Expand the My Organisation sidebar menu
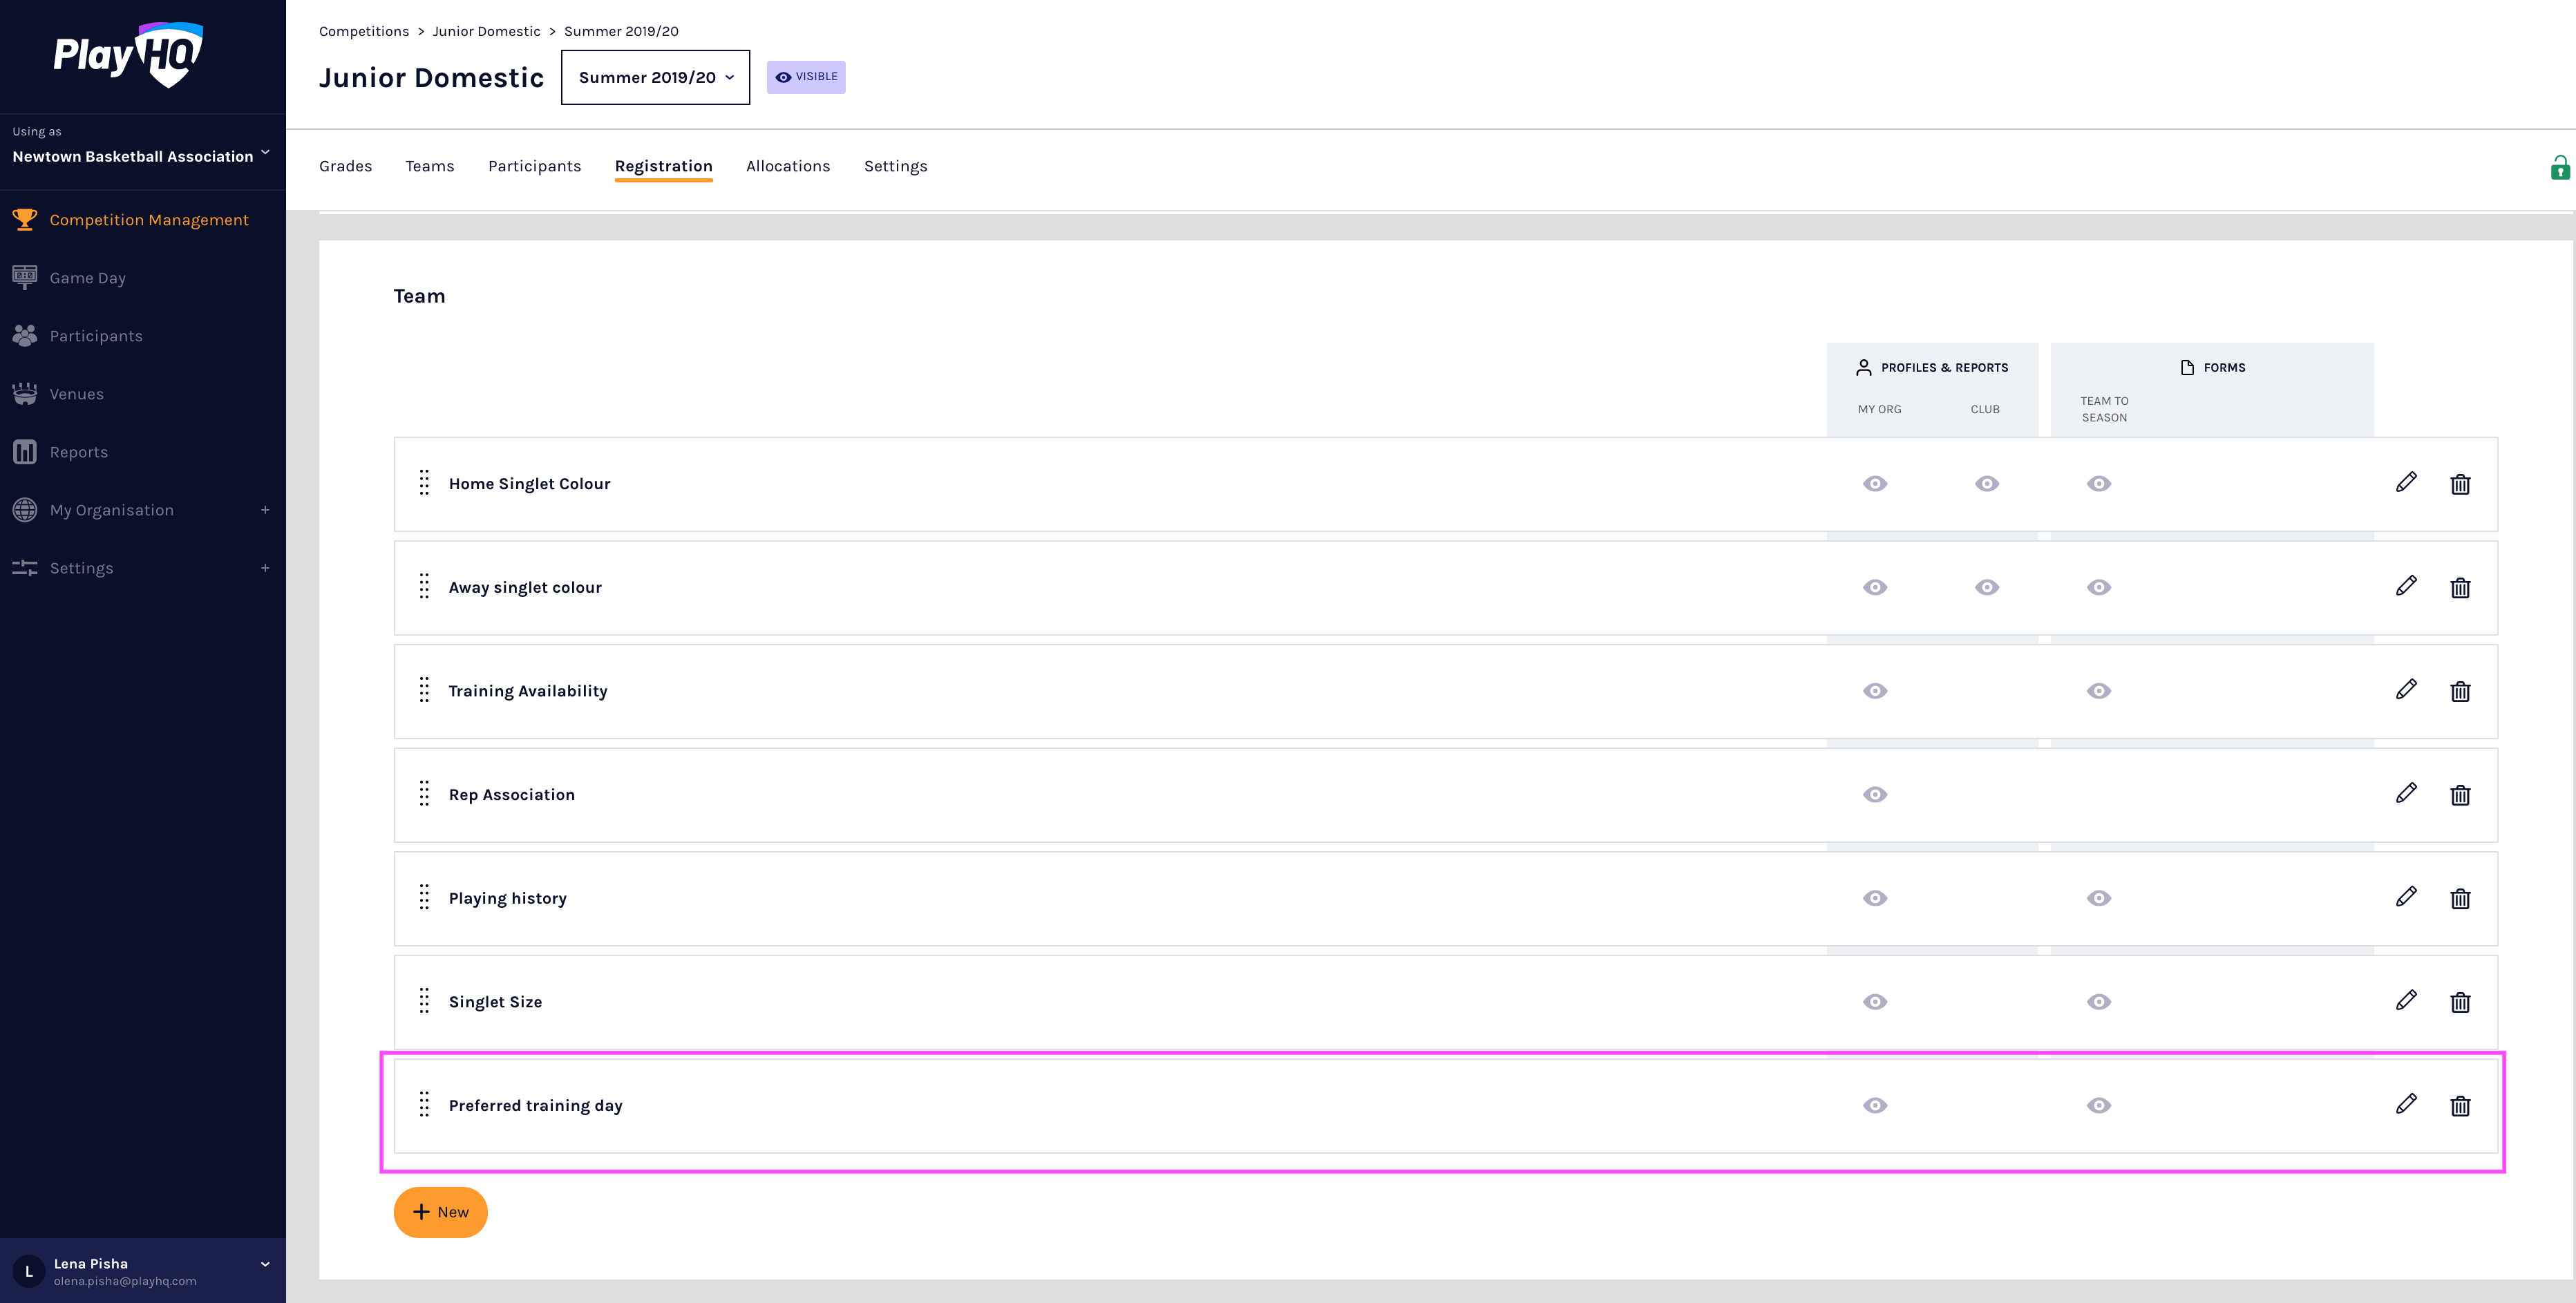Viewport: 2576px width, 1303px height. [265, 510]
